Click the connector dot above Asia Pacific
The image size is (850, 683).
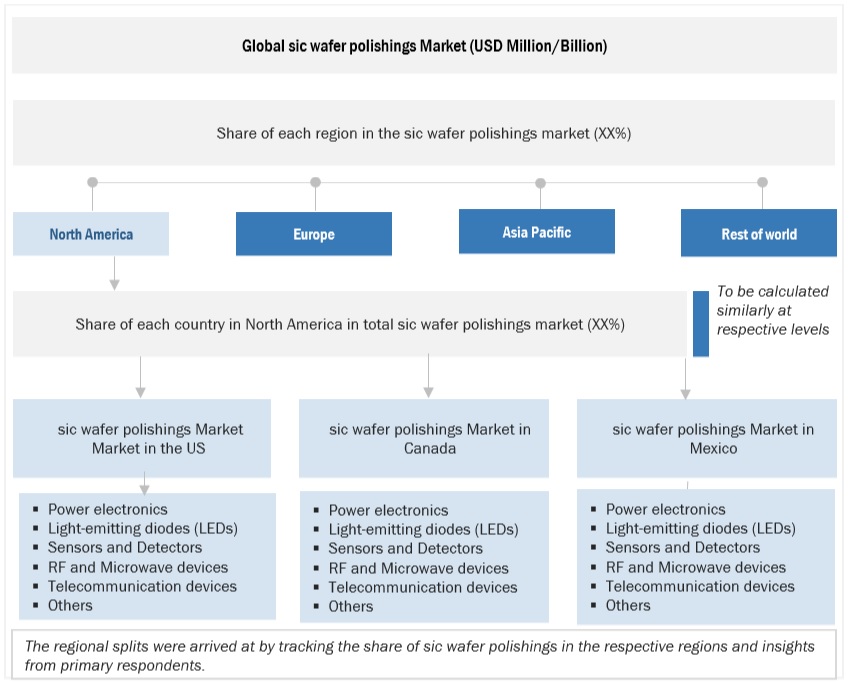click(x=540, y=184)
